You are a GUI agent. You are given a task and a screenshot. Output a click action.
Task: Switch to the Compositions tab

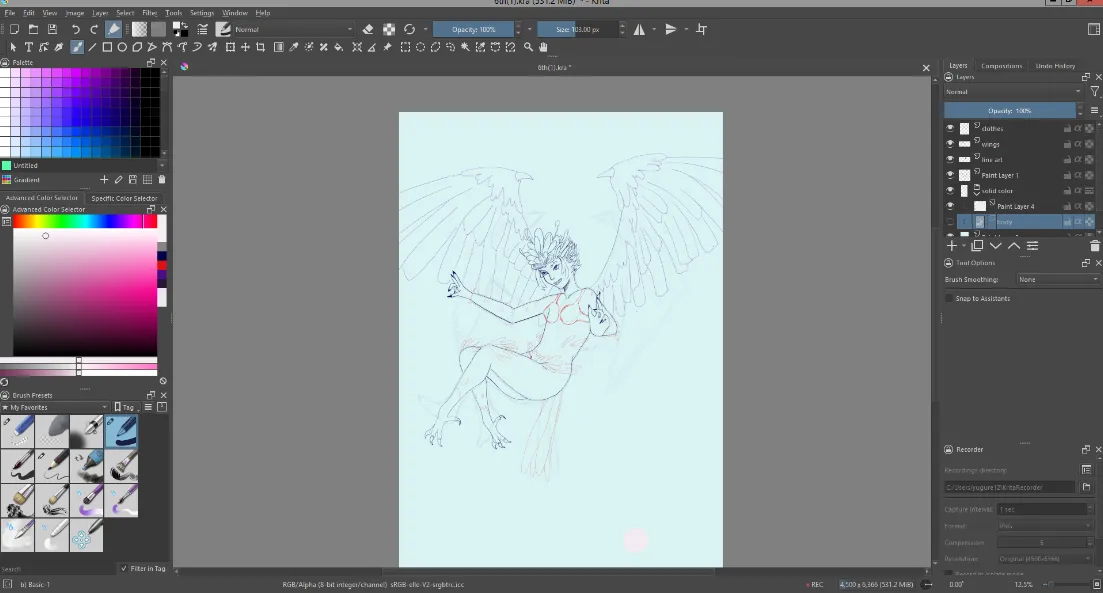[x=1001, y=65]
